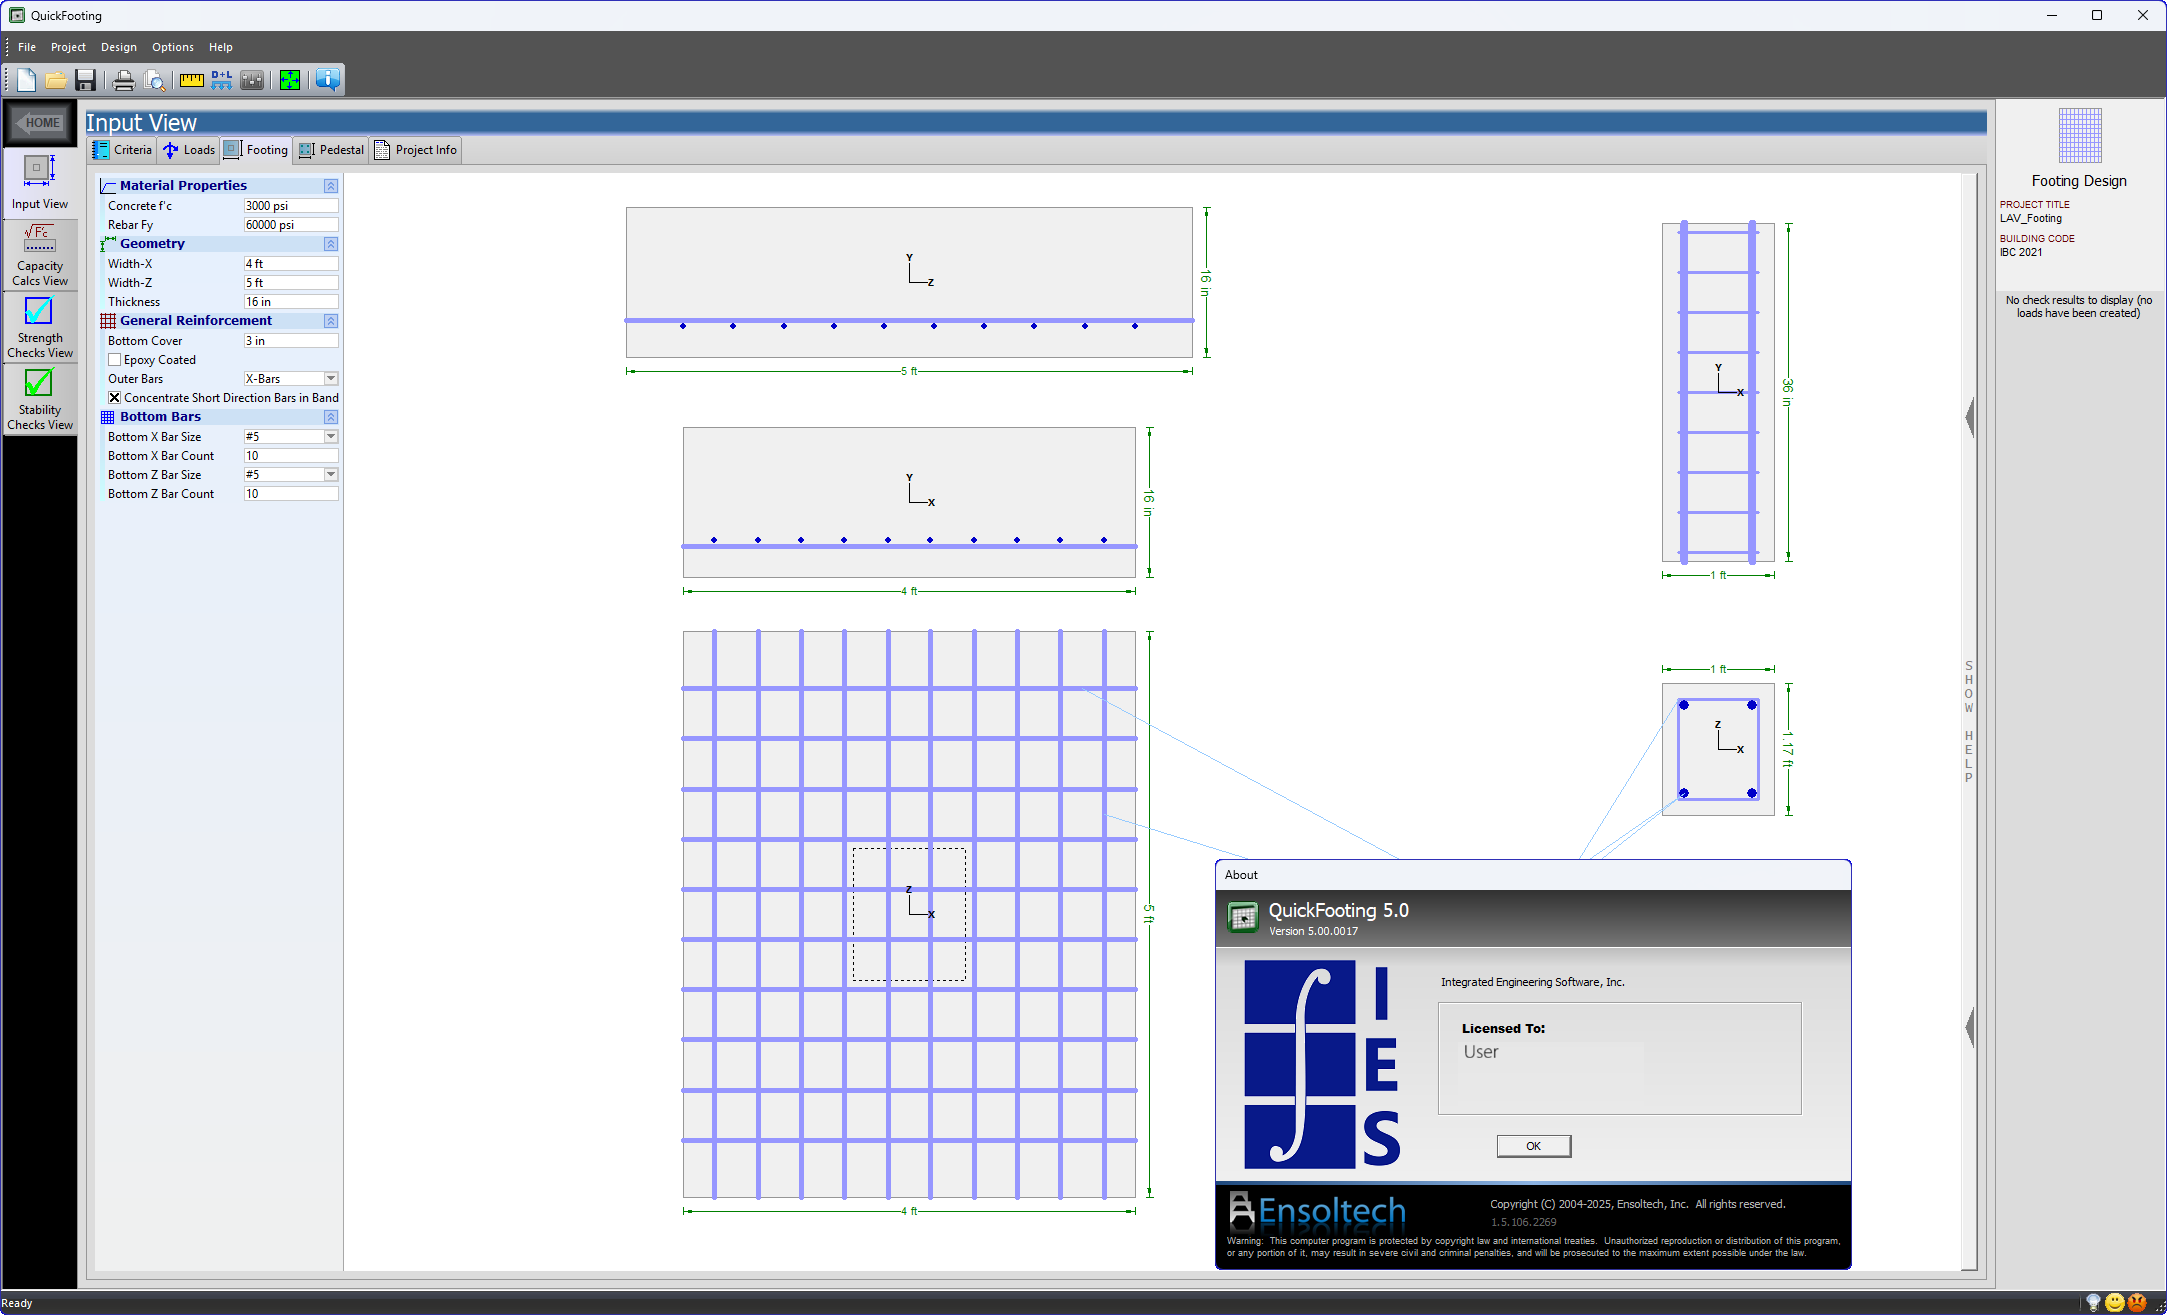Image resolution: width=2167 pixels, height=1315 pixels.
Task: Open the Outer Bars dropdown
Action: point(331,378)
